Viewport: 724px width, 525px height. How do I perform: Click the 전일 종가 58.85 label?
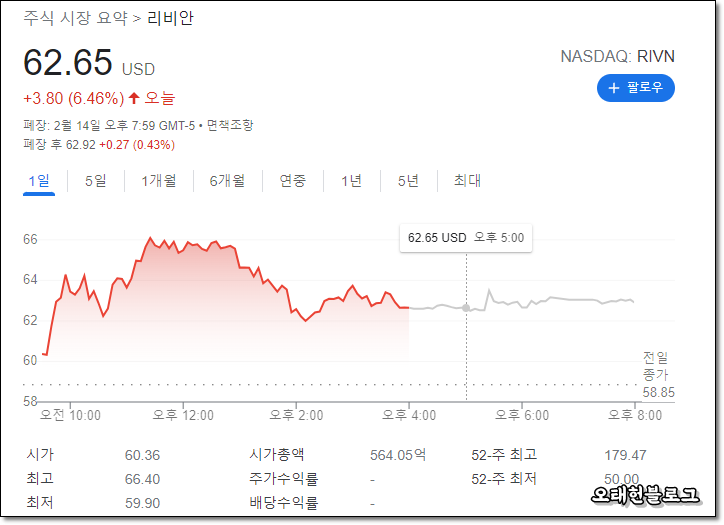658,375
